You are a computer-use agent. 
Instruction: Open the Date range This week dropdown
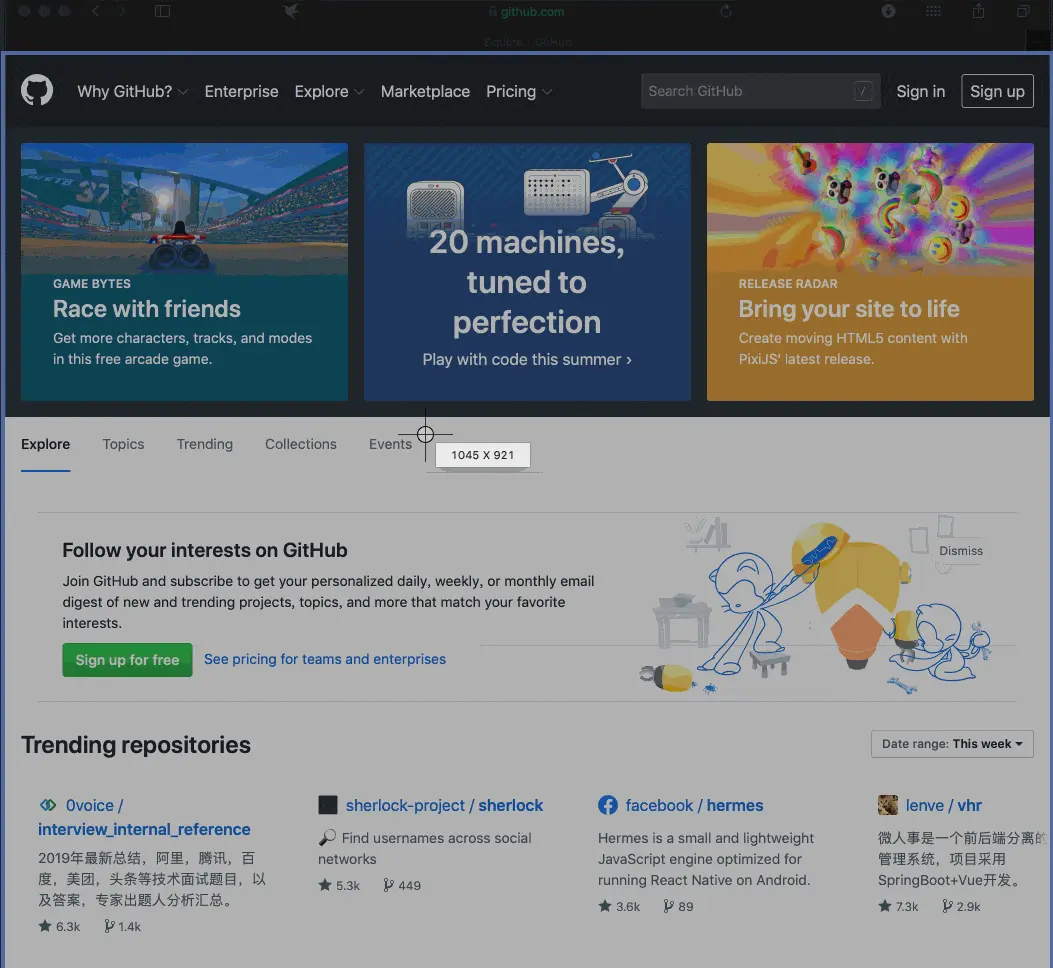pos(952,744)
